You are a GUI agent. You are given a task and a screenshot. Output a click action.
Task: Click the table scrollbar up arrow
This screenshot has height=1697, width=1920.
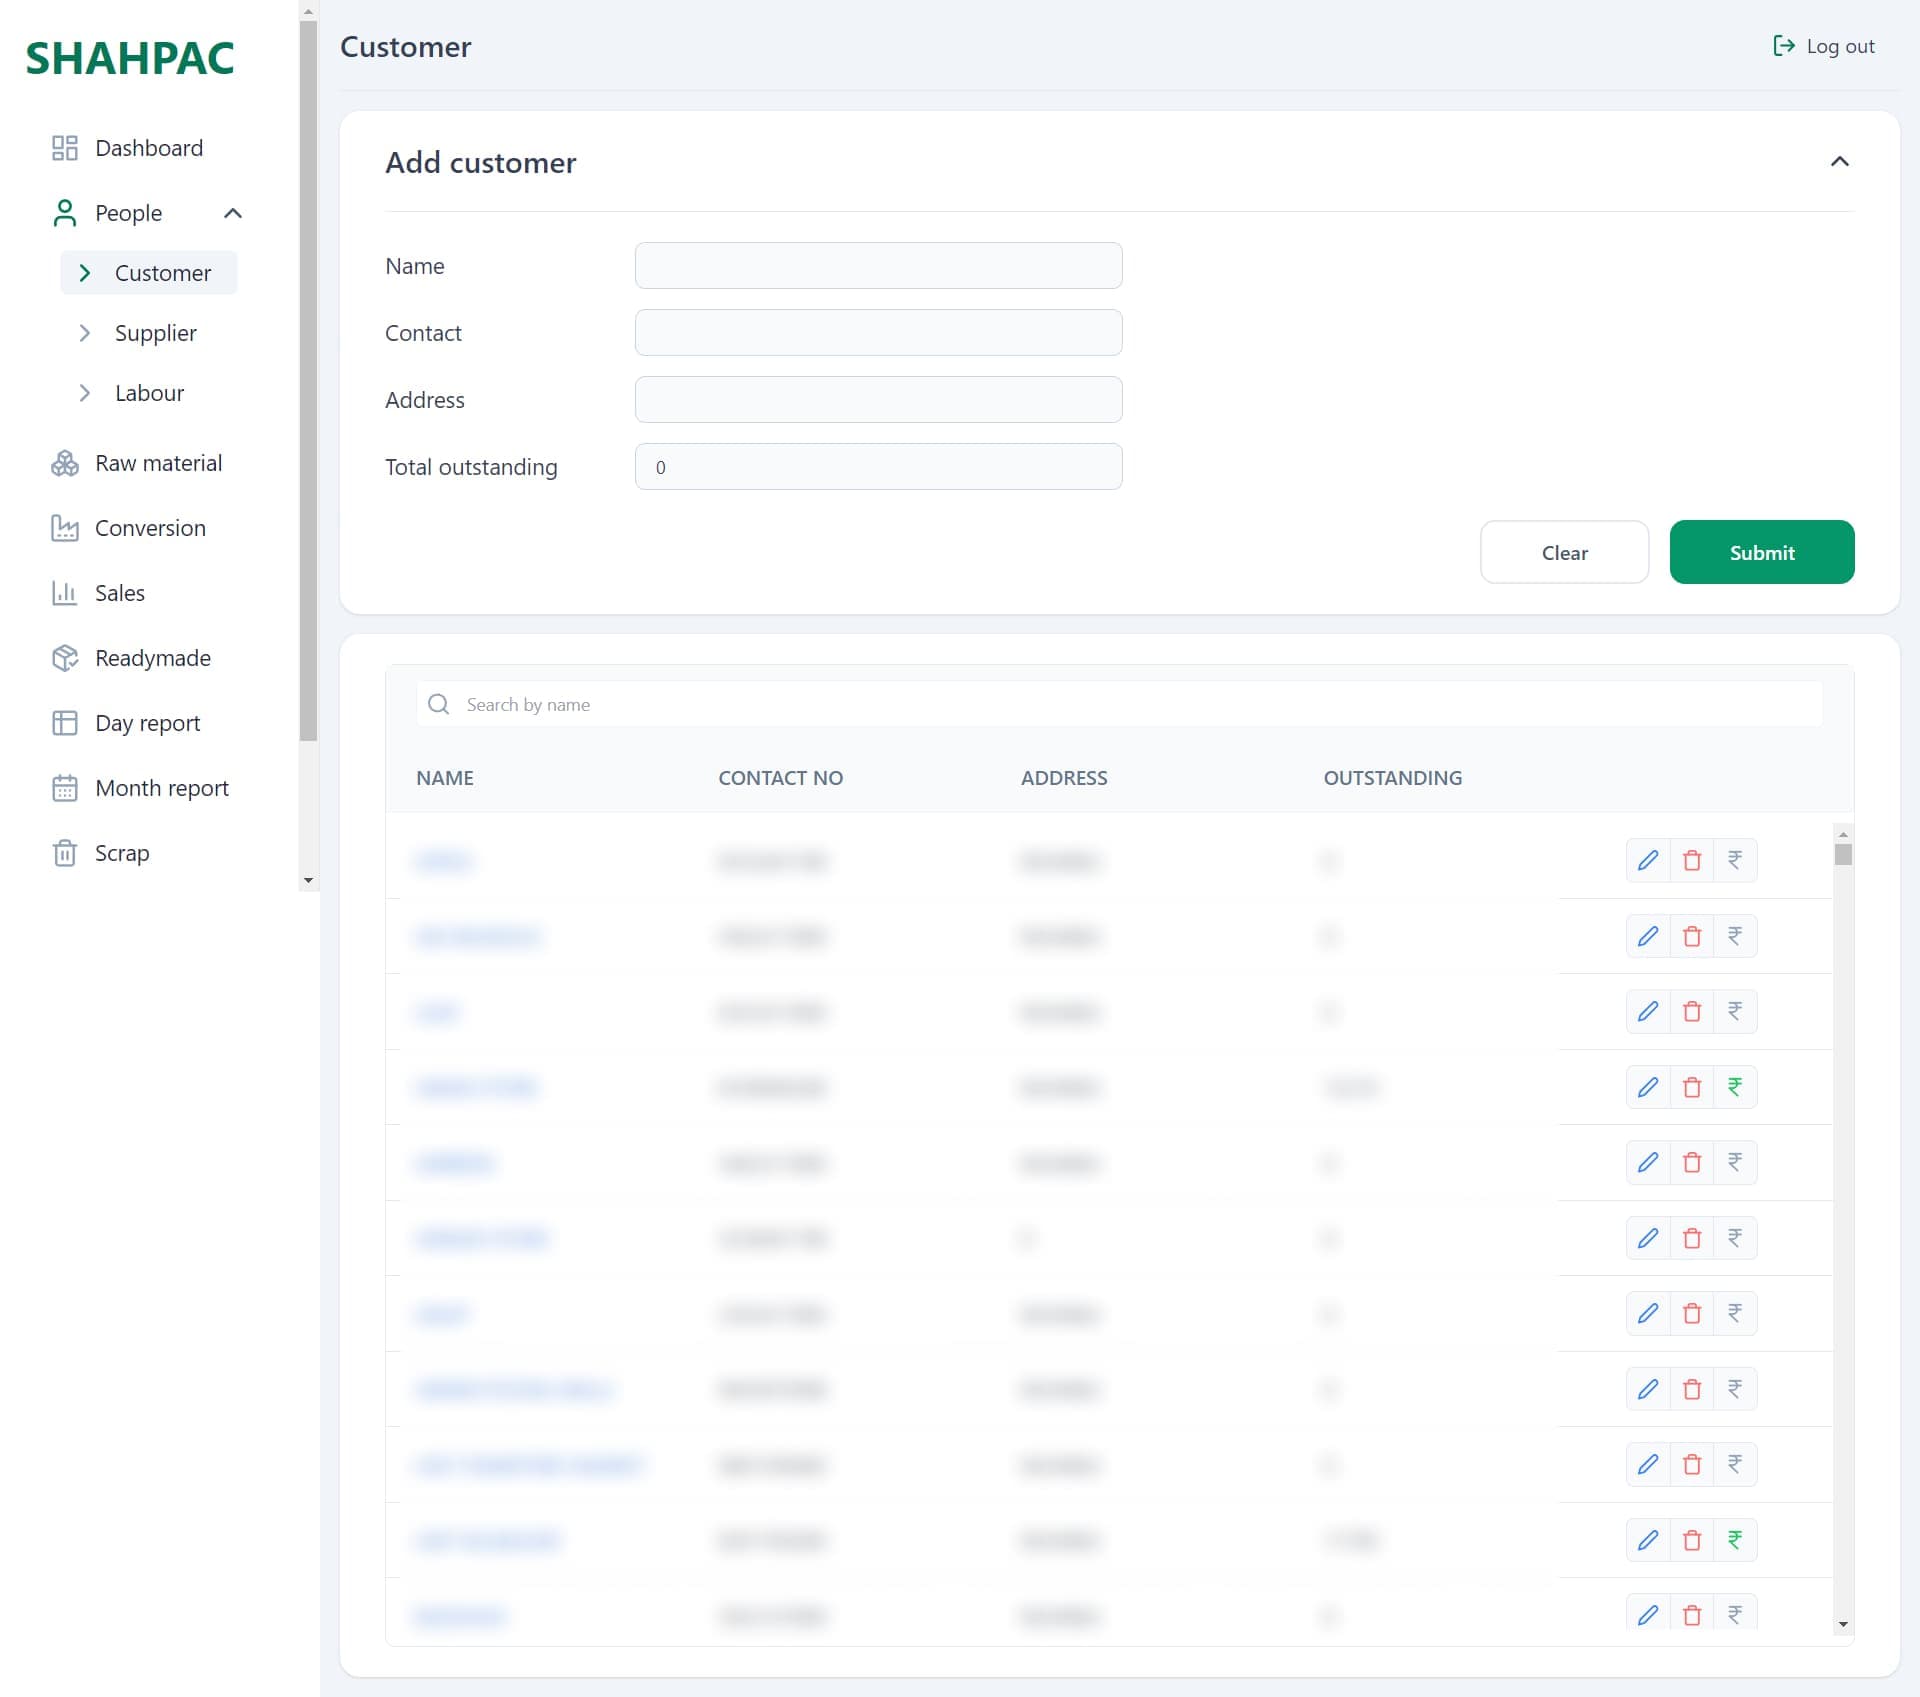click(1843, 833)
